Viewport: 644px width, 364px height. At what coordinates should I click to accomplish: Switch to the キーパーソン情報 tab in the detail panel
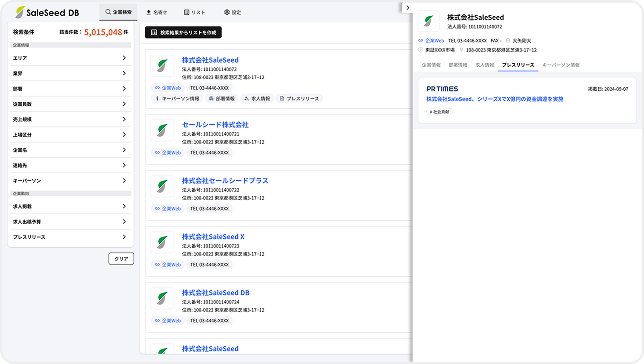point(561,65)
